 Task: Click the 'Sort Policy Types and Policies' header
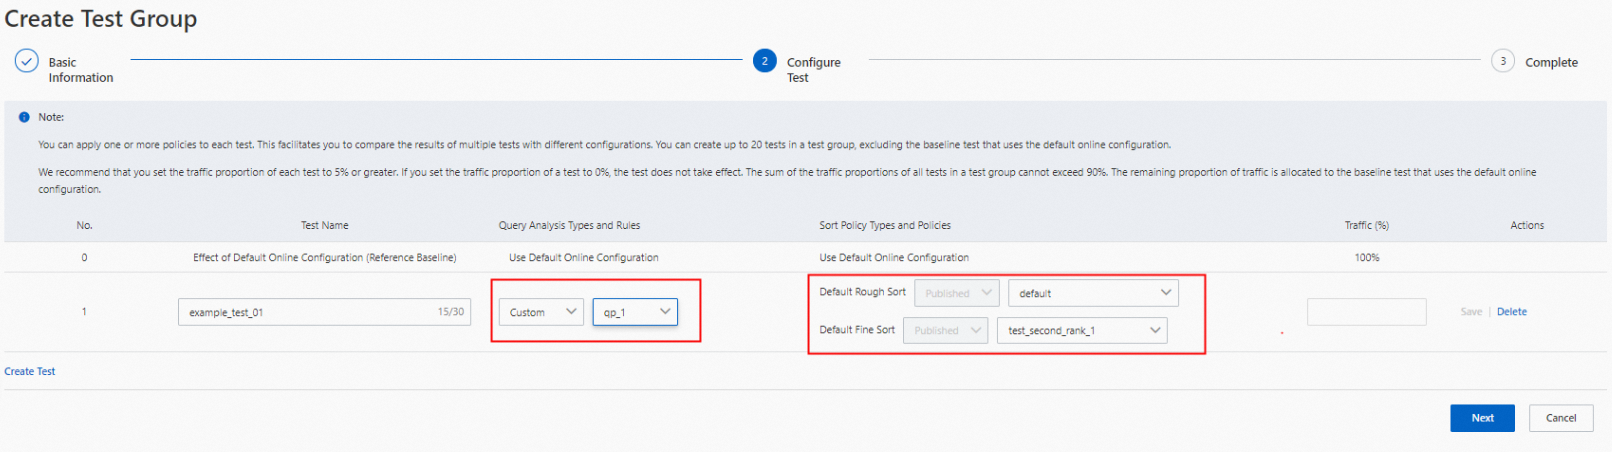tap(885, 225)
